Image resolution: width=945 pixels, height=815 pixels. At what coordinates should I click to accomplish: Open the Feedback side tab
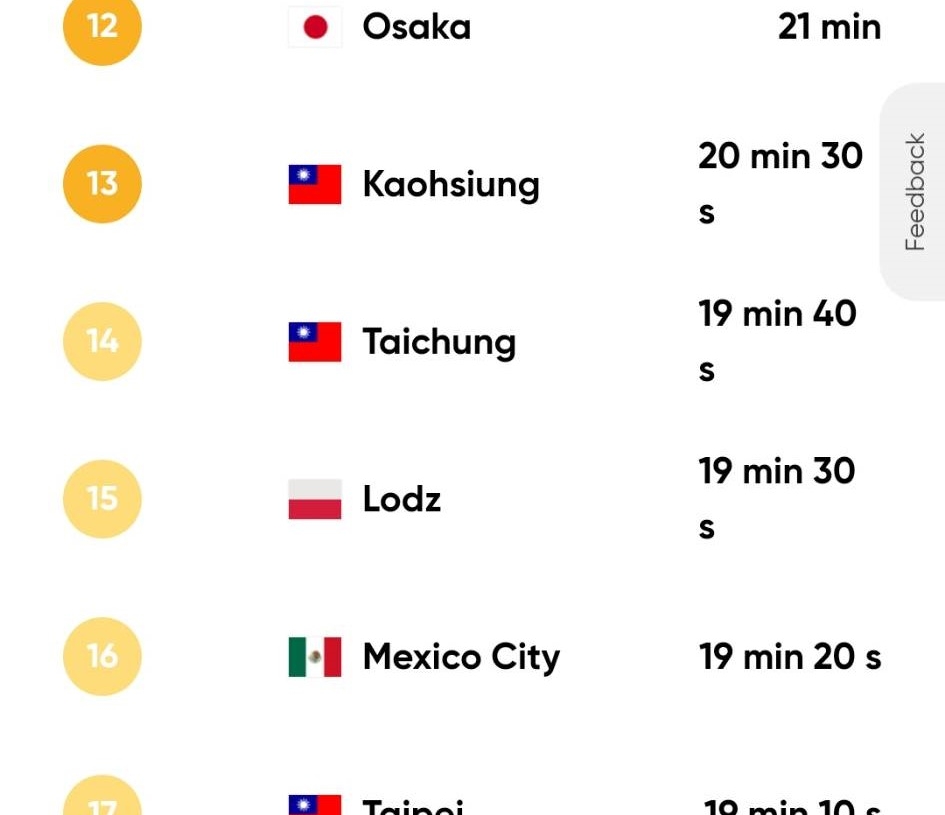[x=913, y=192]
